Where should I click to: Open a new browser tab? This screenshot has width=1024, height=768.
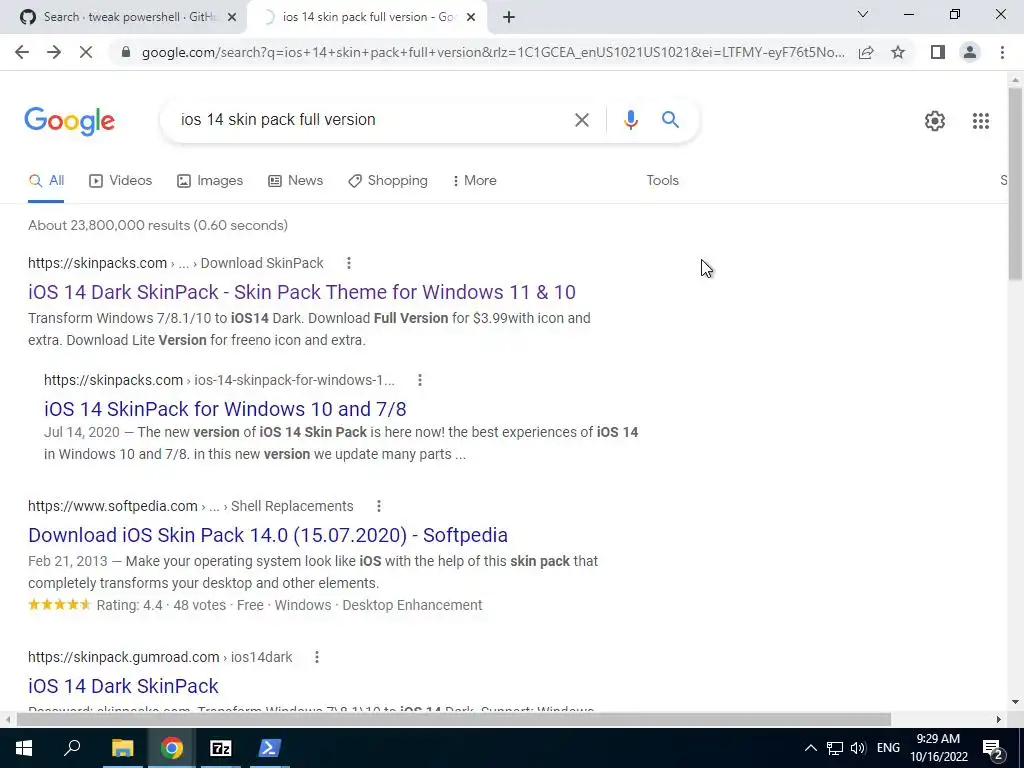pos(509,18)
